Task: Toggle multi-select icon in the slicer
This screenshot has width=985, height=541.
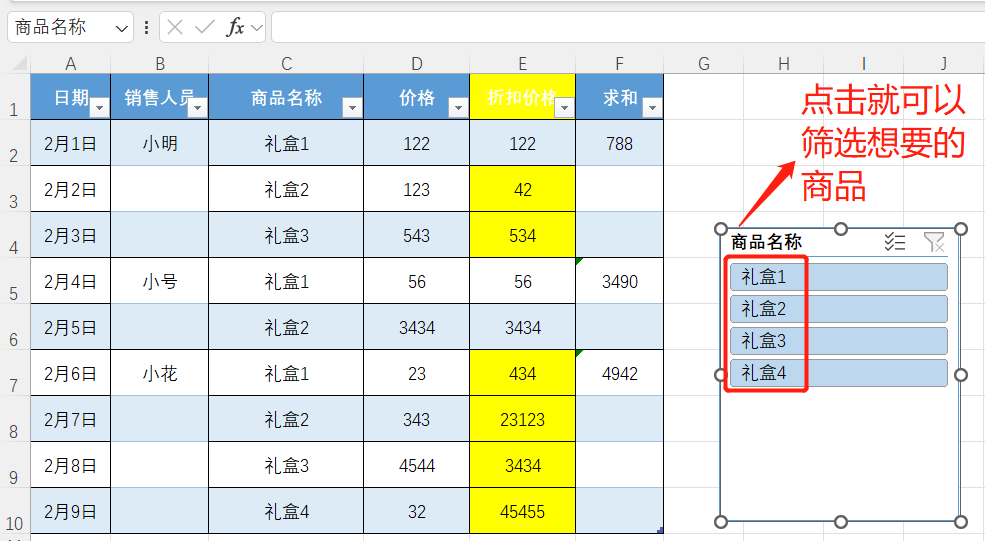Action: [x=895, y=242]
